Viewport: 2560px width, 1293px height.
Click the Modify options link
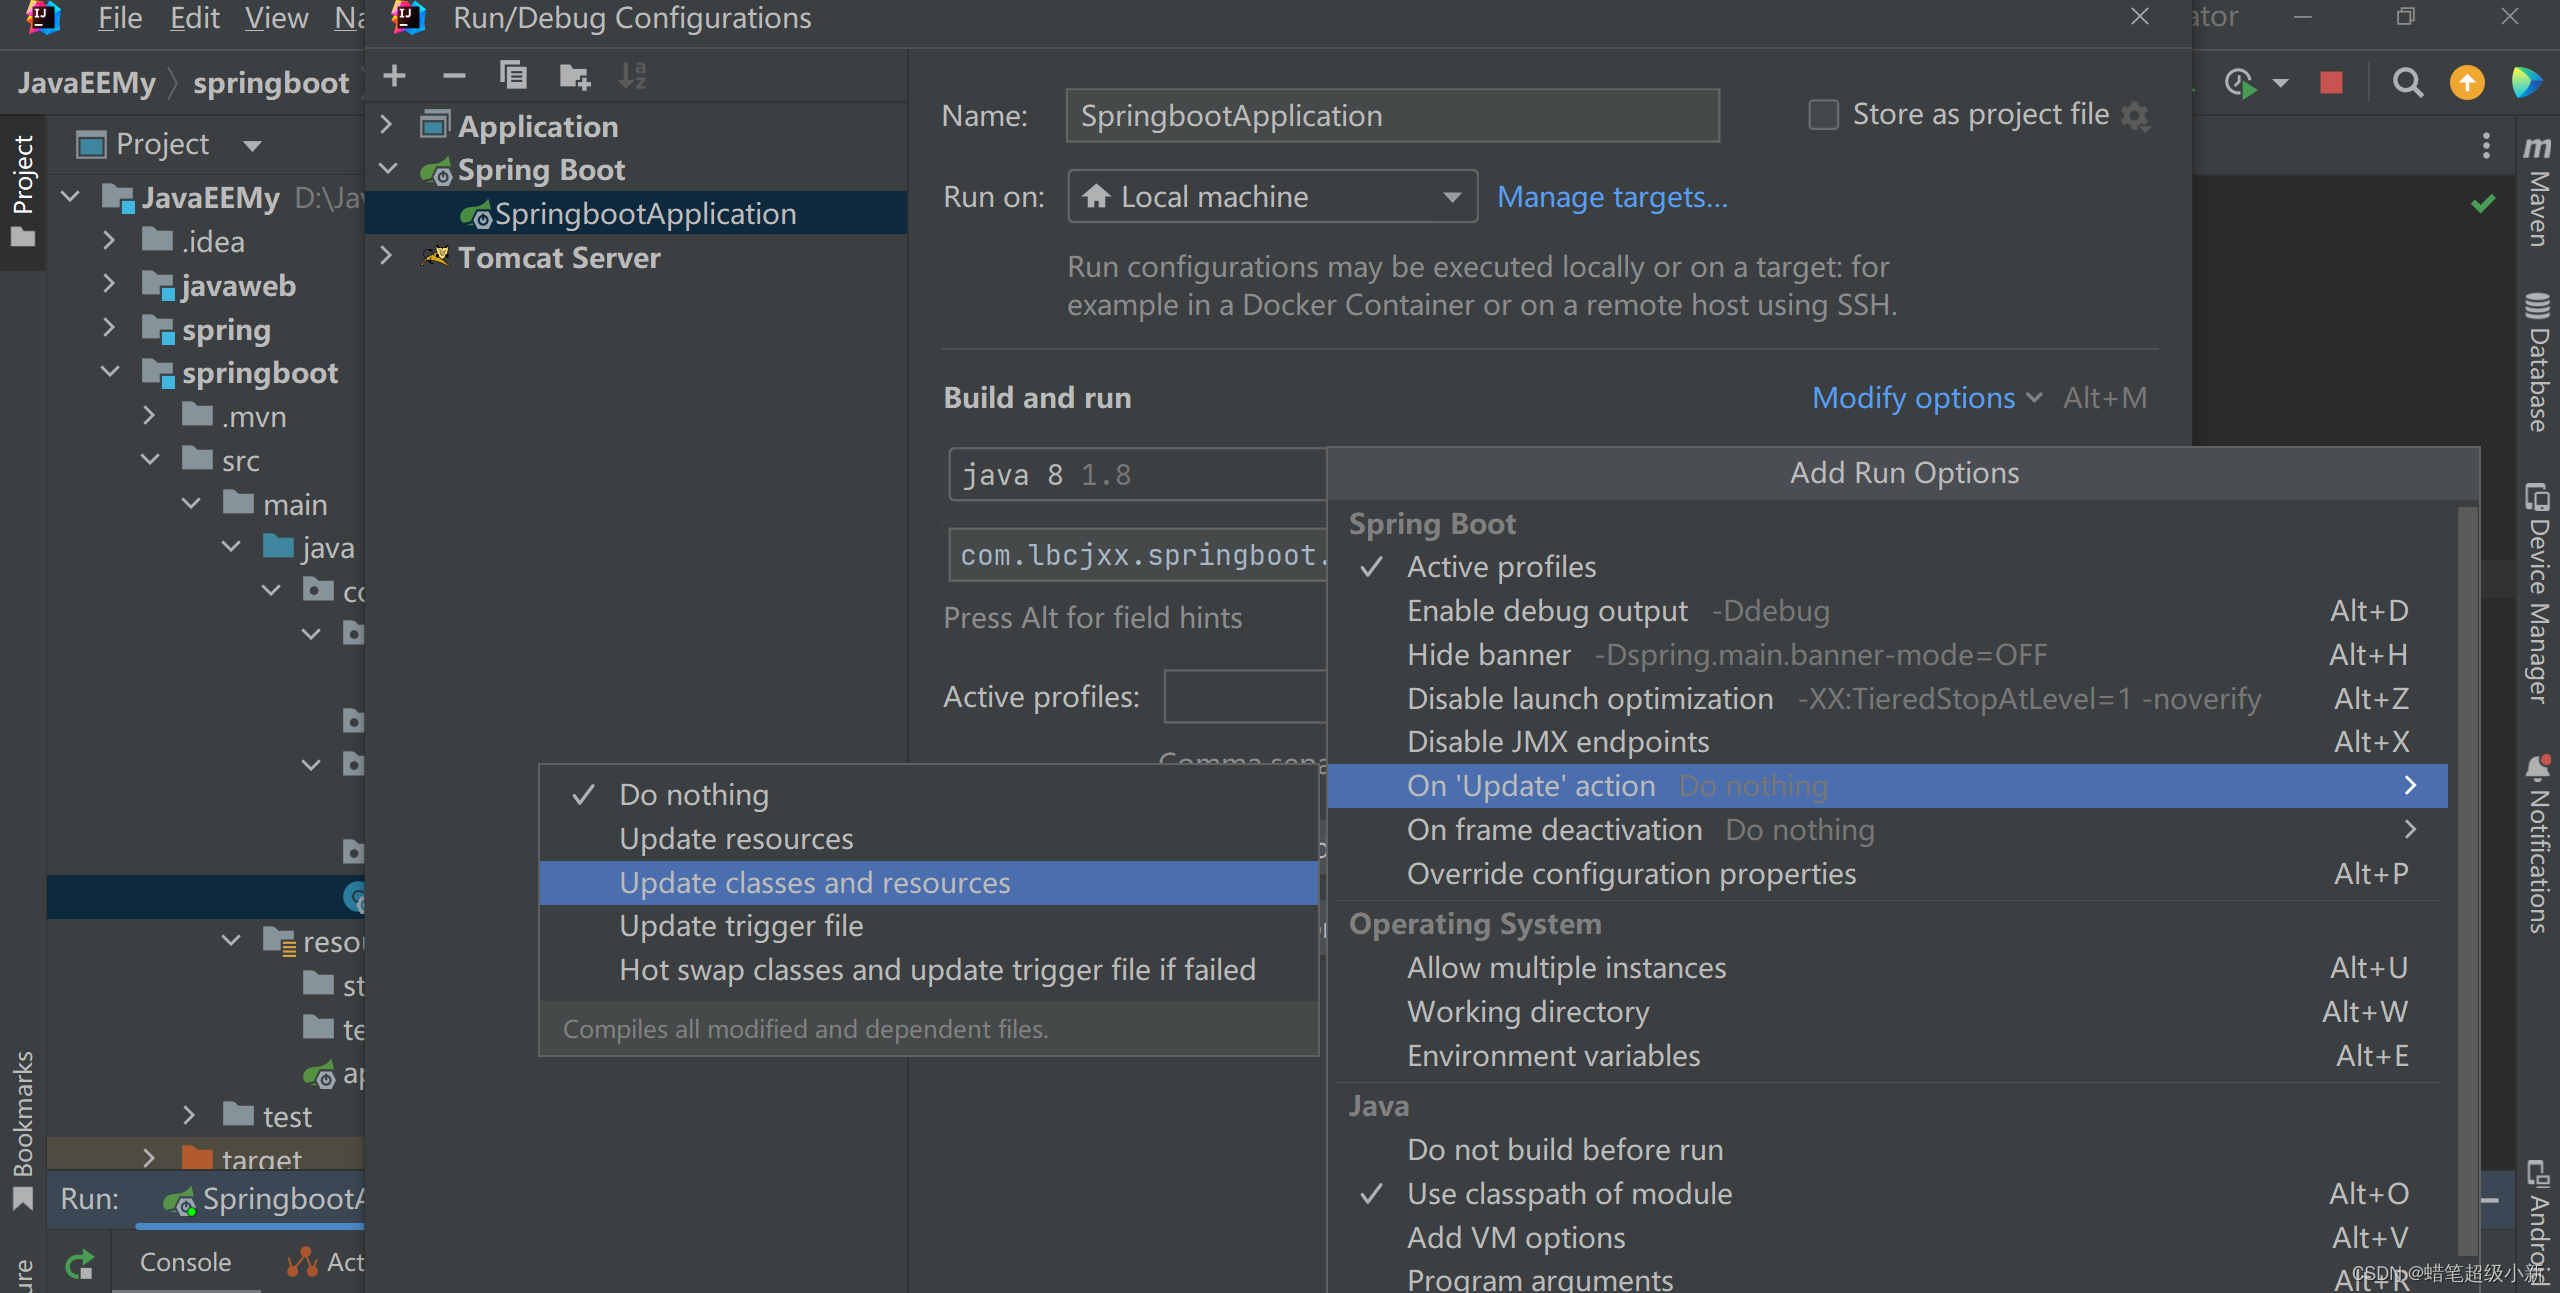point(1913,398)
